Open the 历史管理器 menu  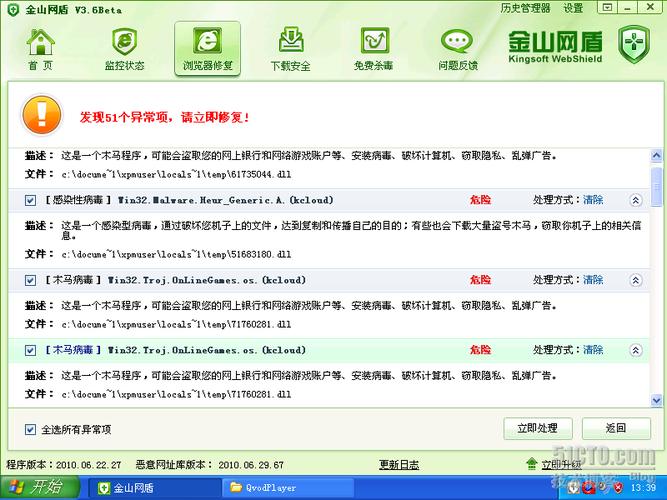pyautogui.click(x=525, y=8)
